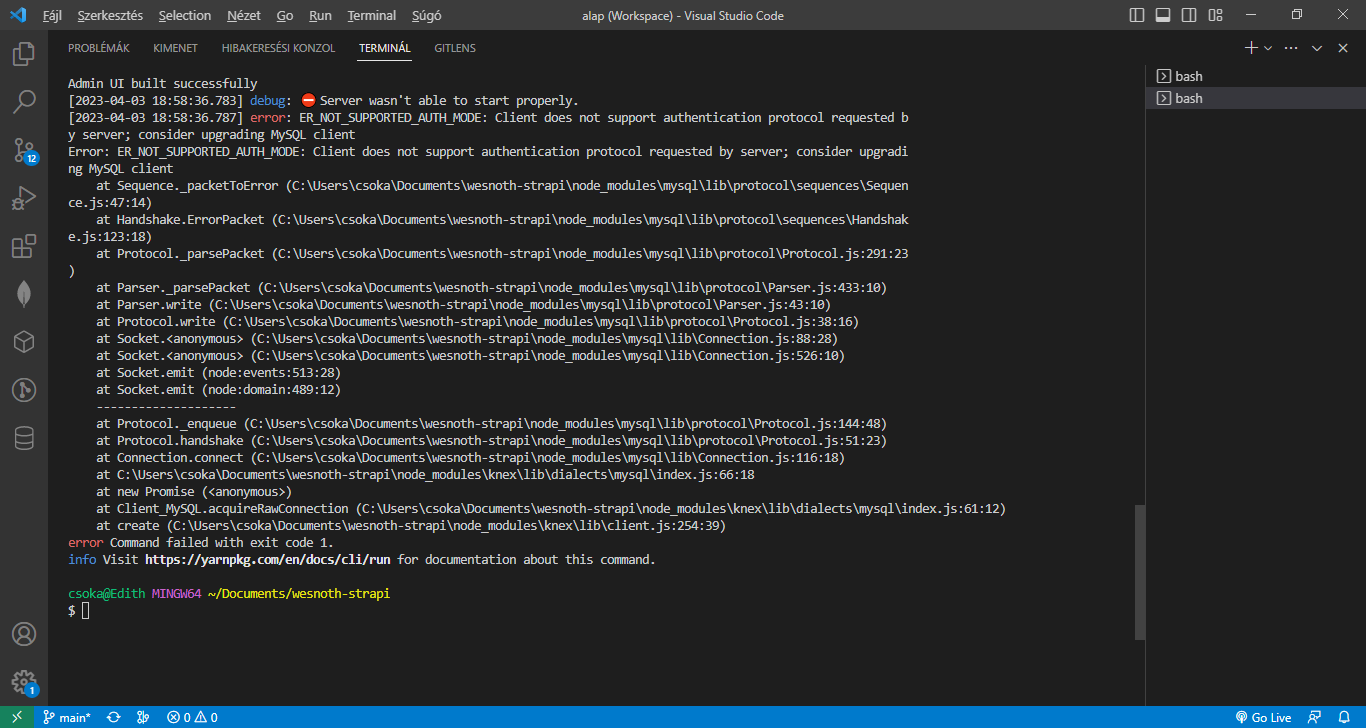
Task: Select the Run and Debug icon
Action: point(24,198)
